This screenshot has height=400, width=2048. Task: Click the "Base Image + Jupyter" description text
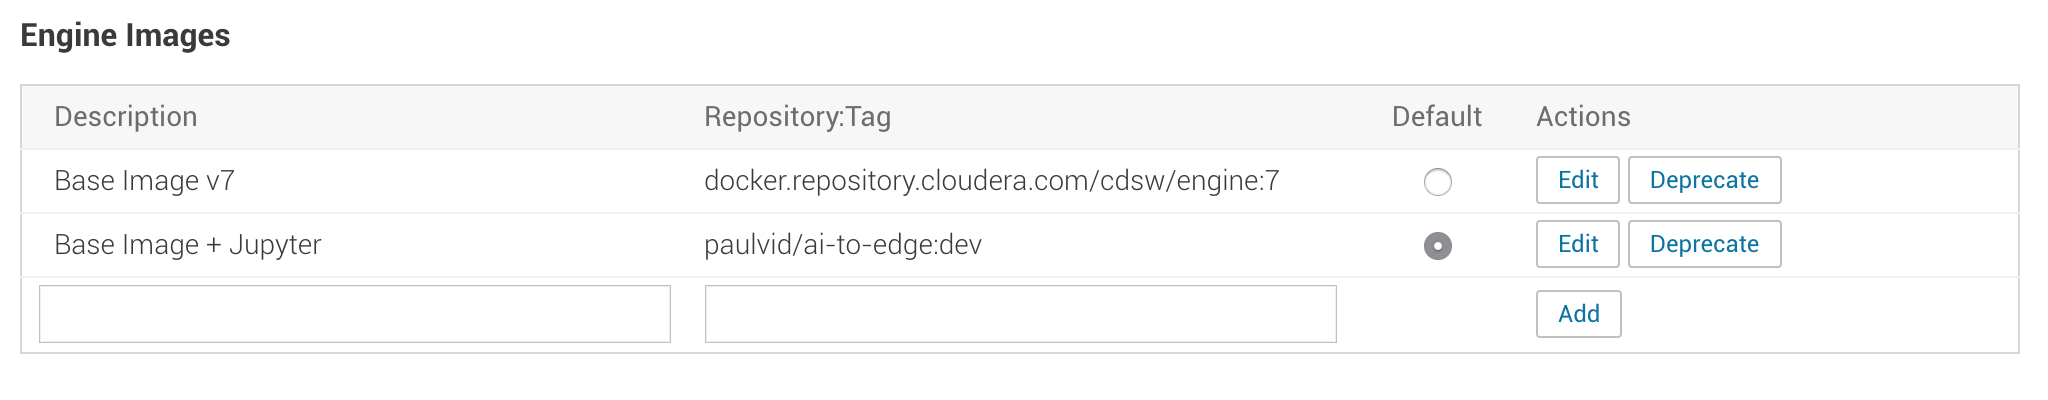pos(188,245)
